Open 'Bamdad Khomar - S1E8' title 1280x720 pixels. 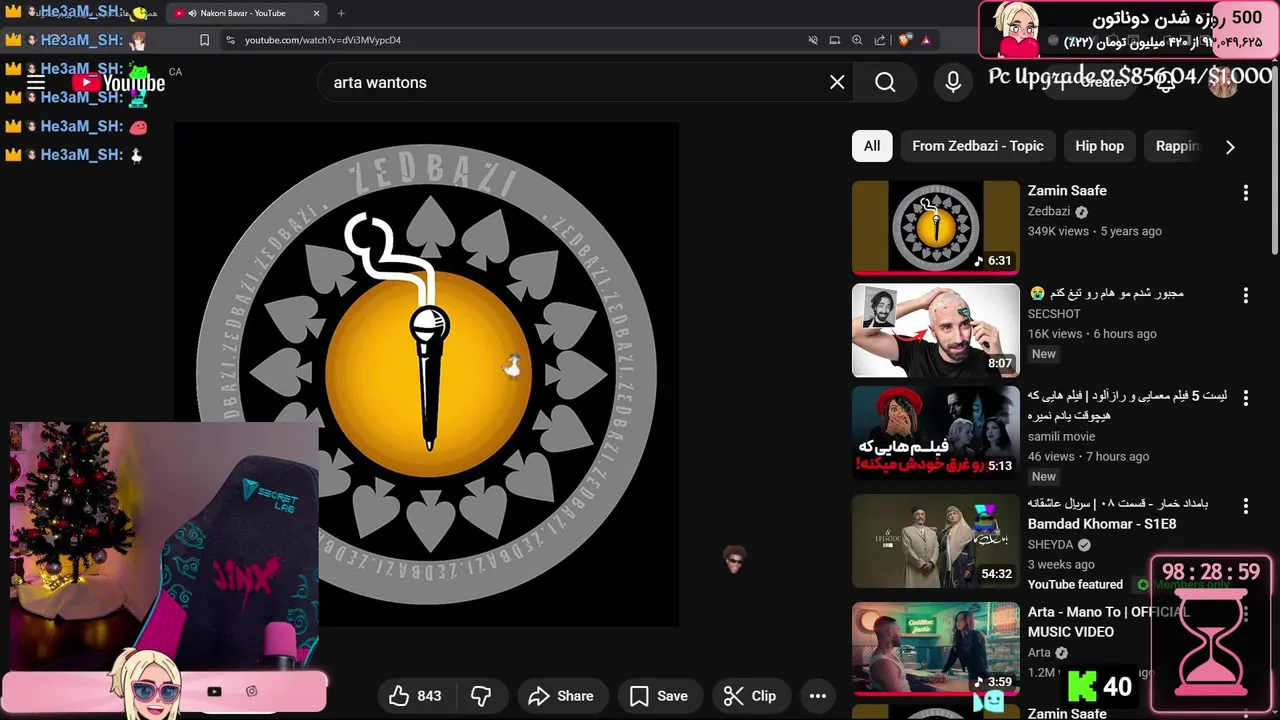coord(1102,523)
